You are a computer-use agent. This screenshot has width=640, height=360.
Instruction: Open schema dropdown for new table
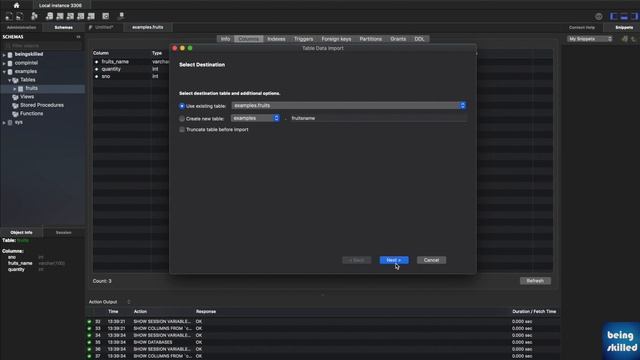256,118
